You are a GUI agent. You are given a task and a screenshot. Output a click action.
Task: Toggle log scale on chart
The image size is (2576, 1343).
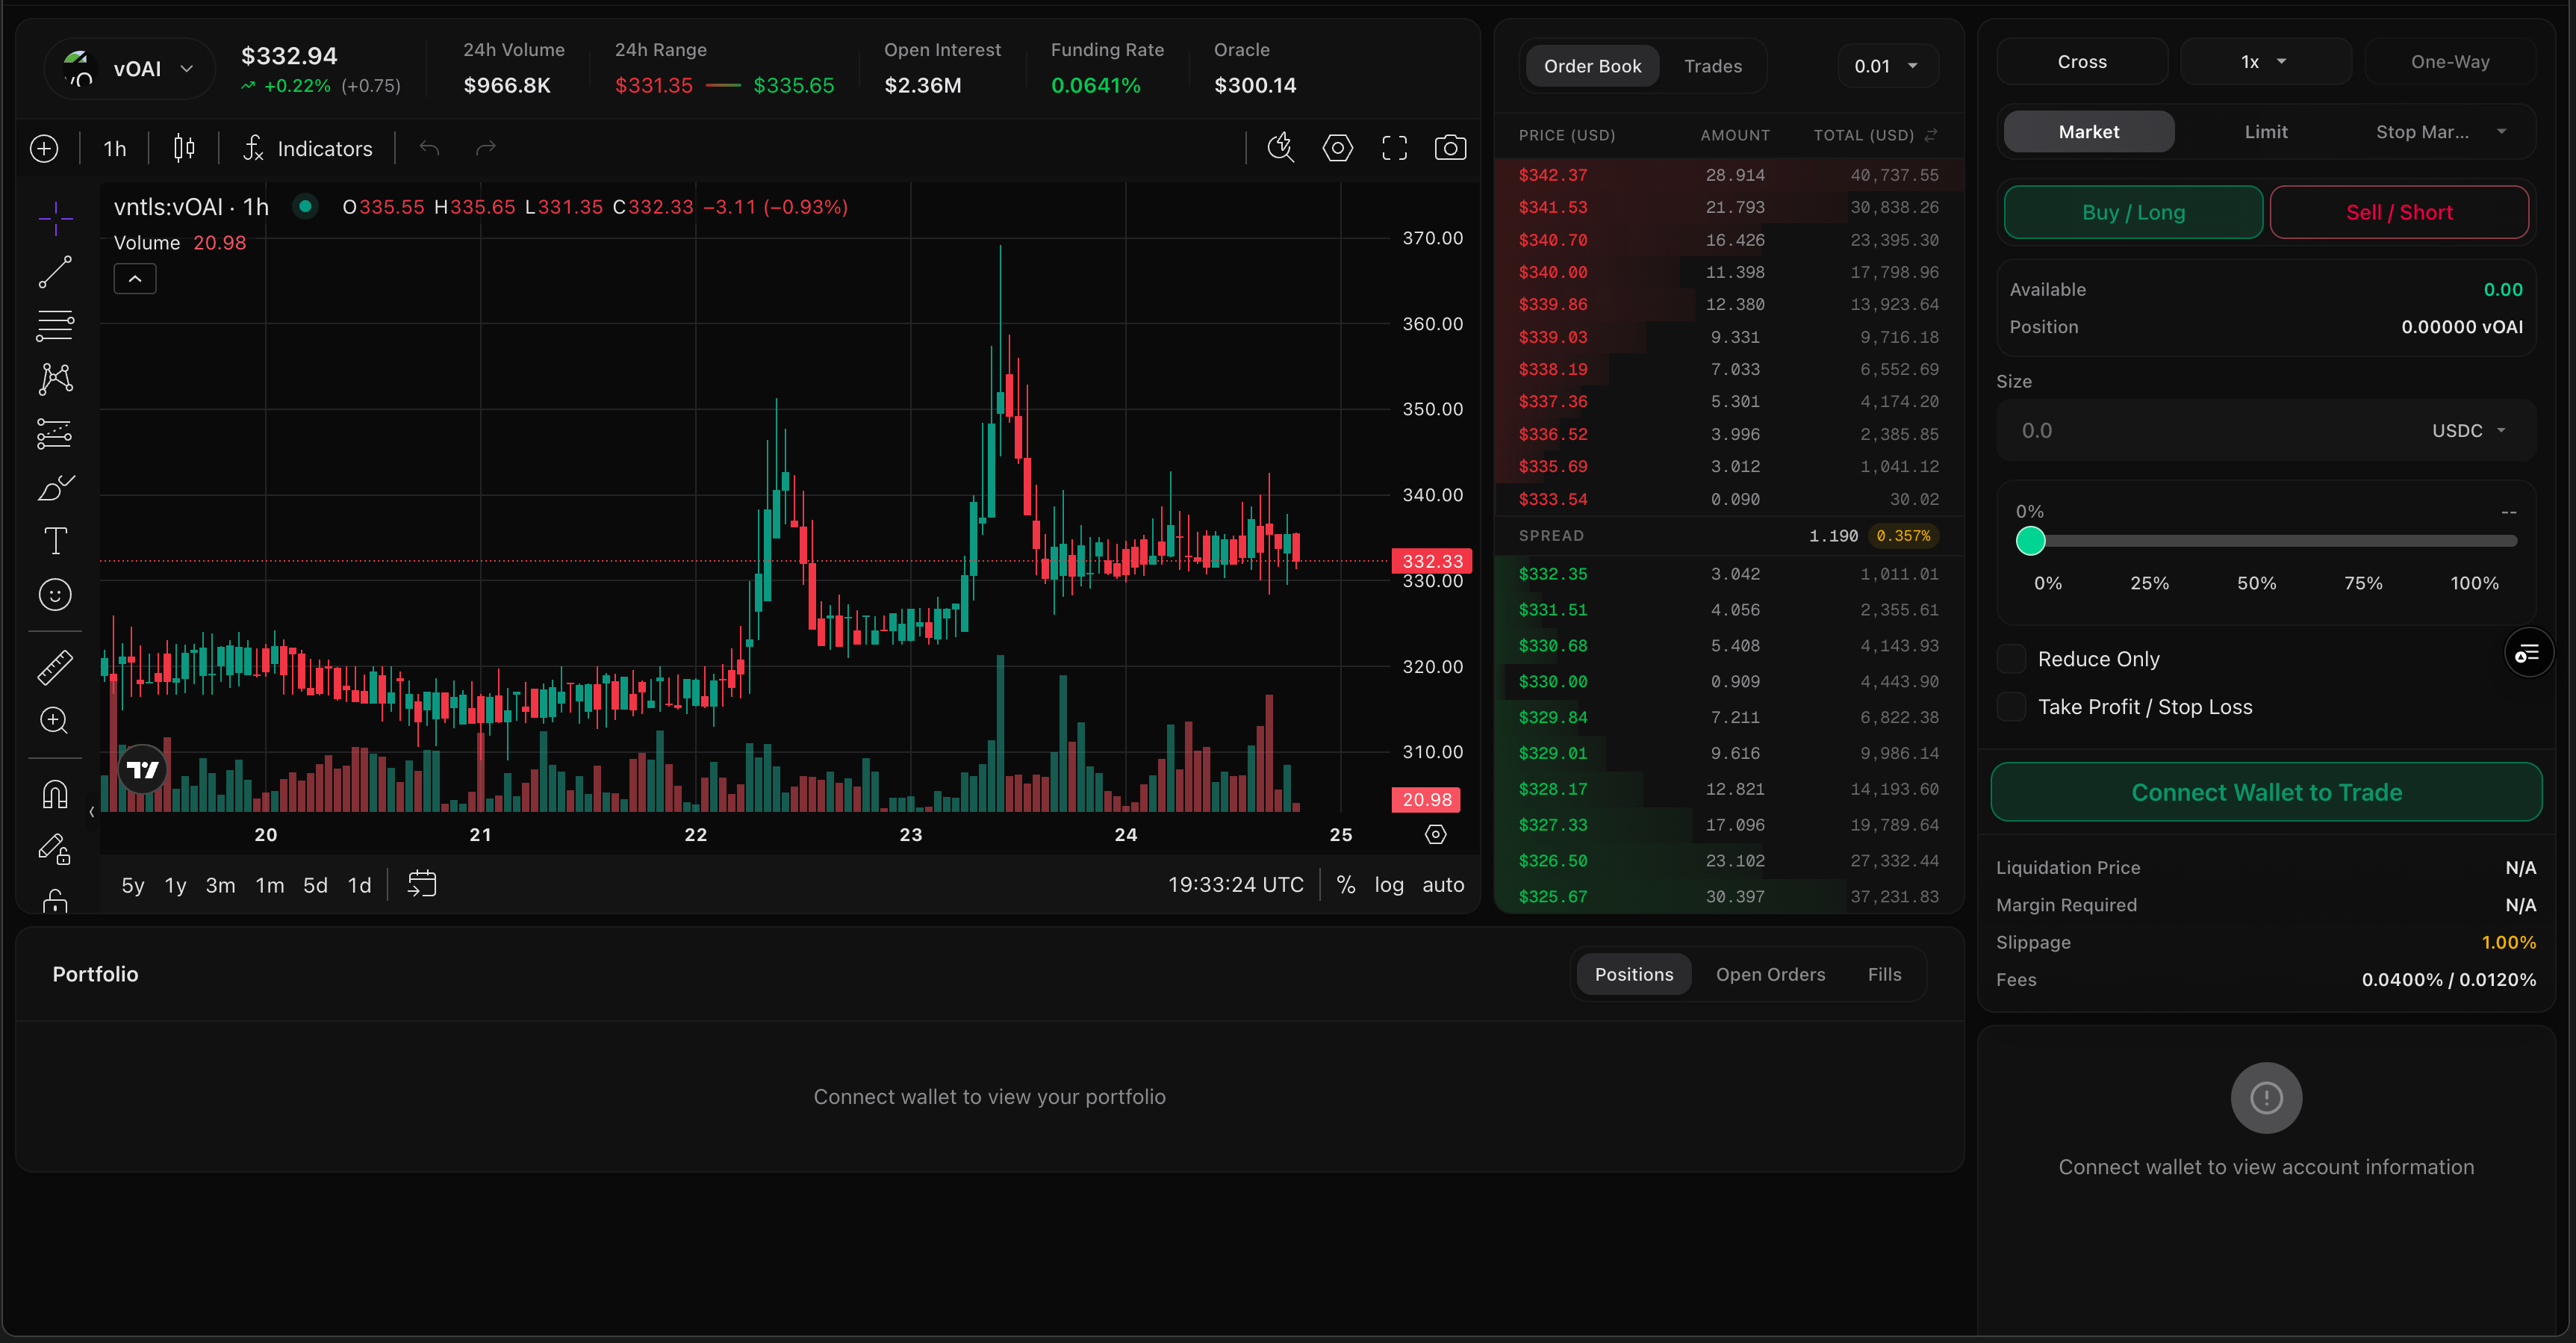[x=1388, y=884]
